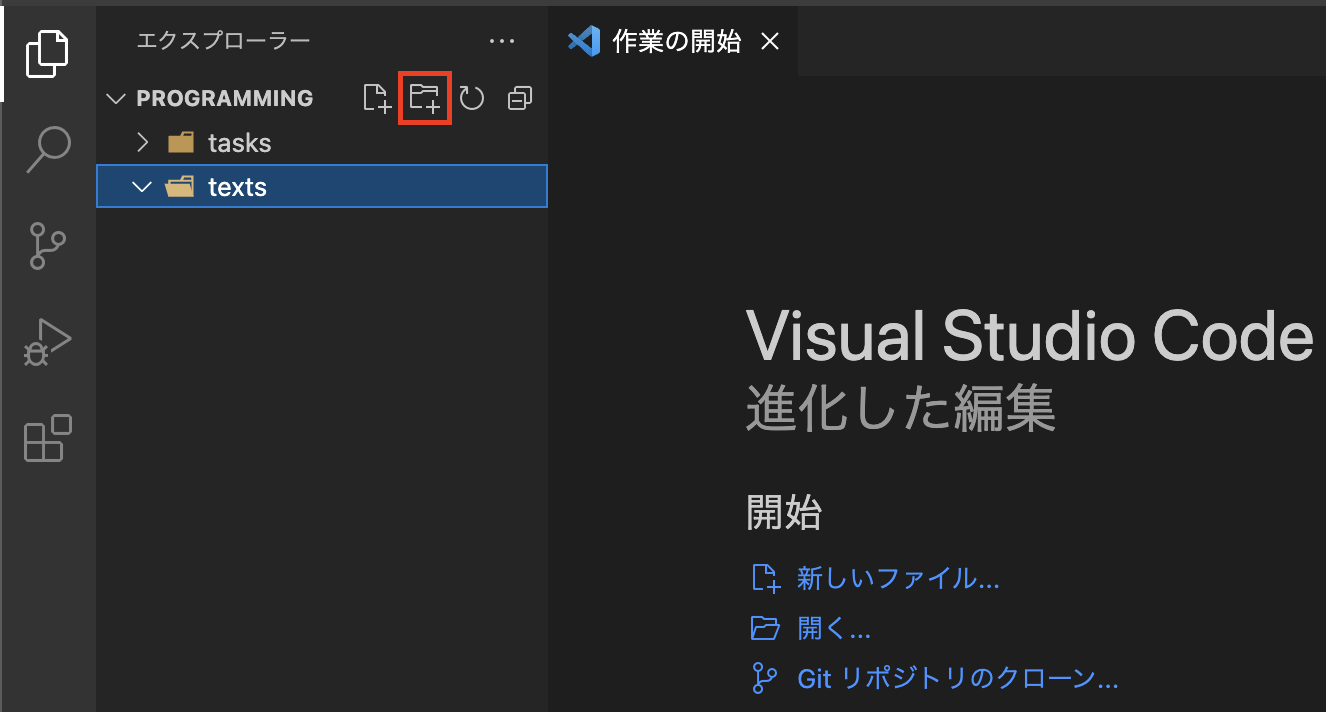Collapse the texts folder
The image size is (1326, 712).
141,186
